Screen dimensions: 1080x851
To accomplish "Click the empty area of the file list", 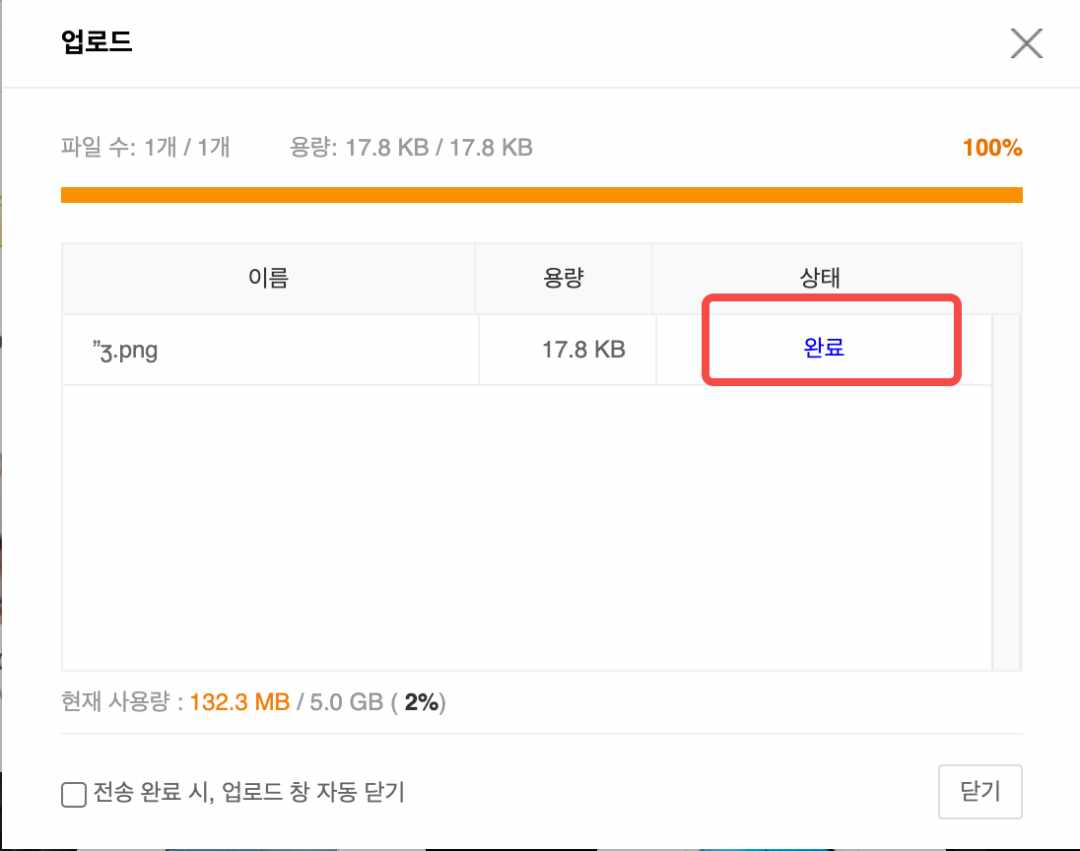I will [x=527, y=527].
